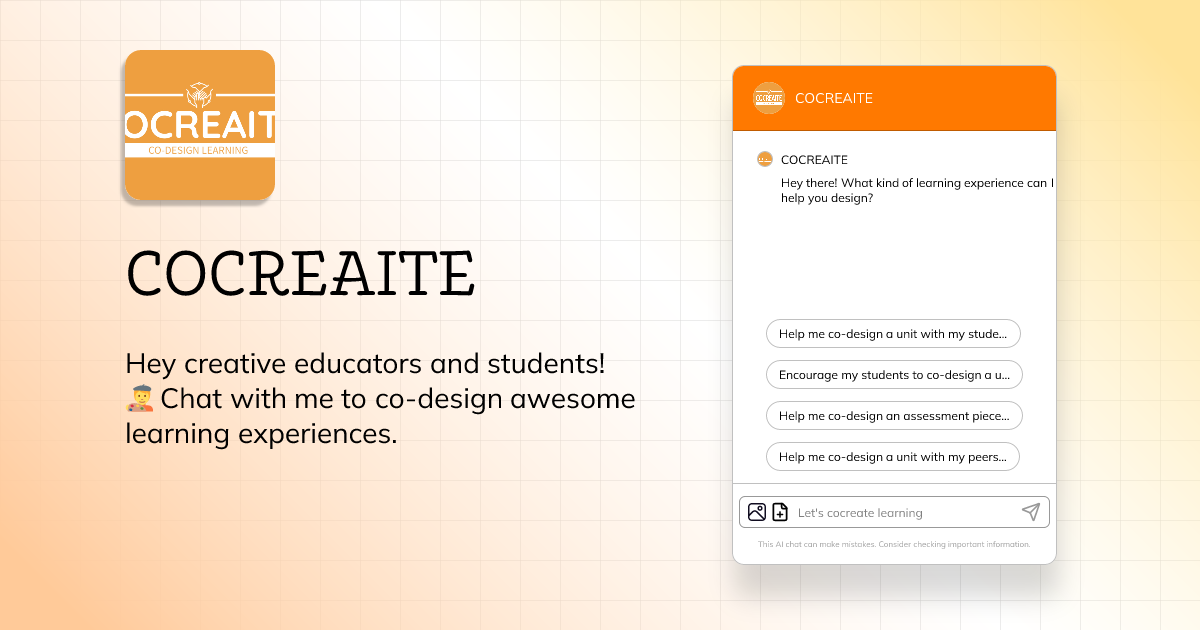This screenshot has width=1200, height=630.
Task: Choose 'Encourage my students to co-design' suggestion
Action: tap(893, 375)
